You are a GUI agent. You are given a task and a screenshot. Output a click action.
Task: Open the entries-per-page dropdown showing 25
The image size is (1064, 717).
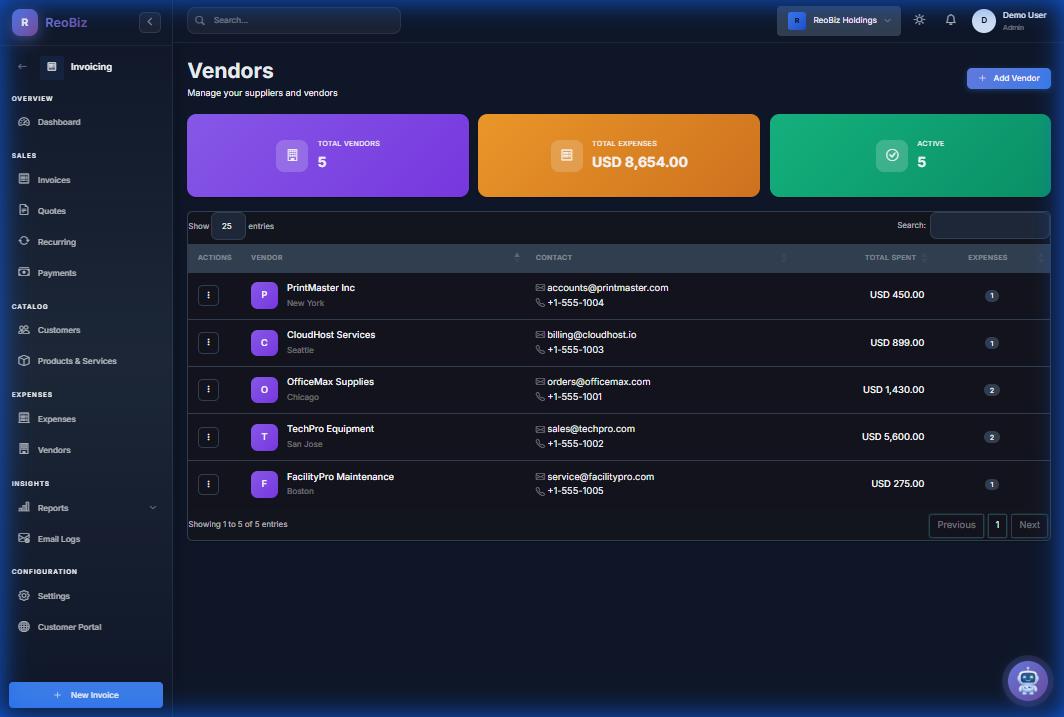pyautogui.click(x=228, y=225)
